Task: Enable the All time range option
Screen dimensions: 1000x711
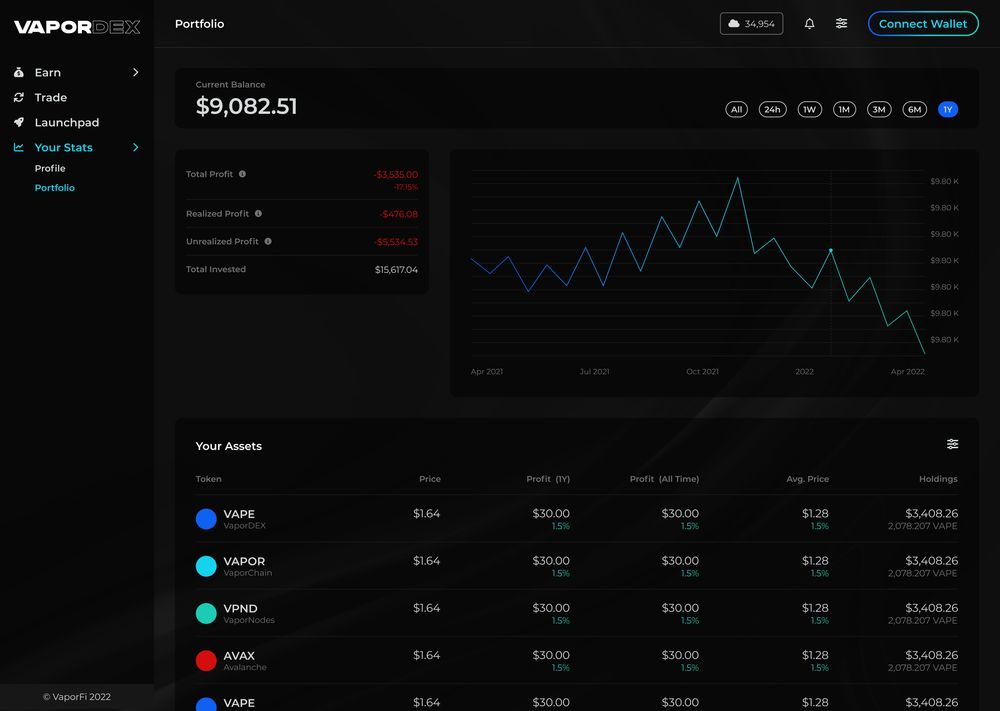Action: coord(737,109)
